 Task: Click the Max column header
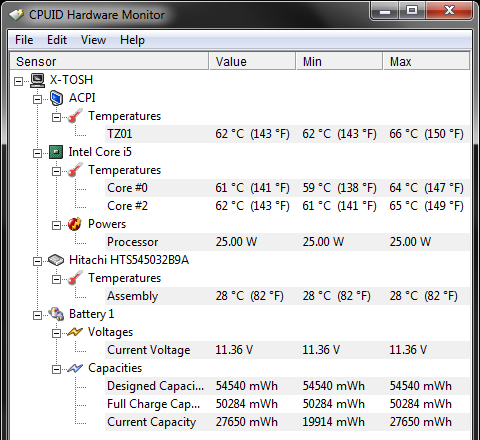427,61
